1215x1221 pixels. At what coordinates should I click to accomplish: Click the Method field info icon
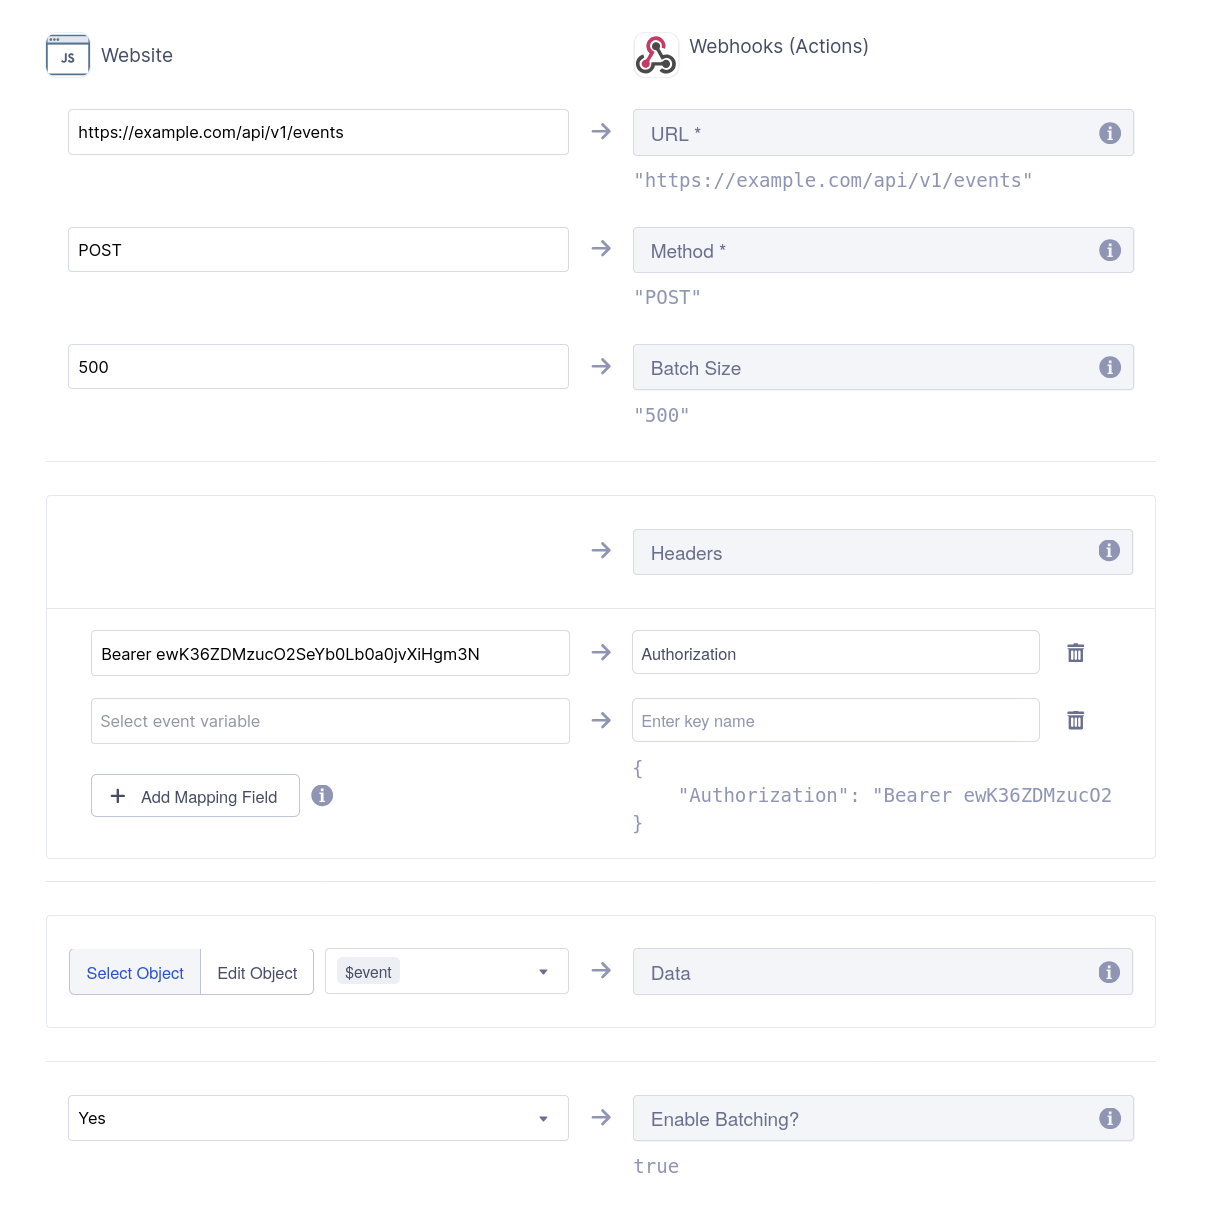pyautogui.click(x=1109, y=250)
